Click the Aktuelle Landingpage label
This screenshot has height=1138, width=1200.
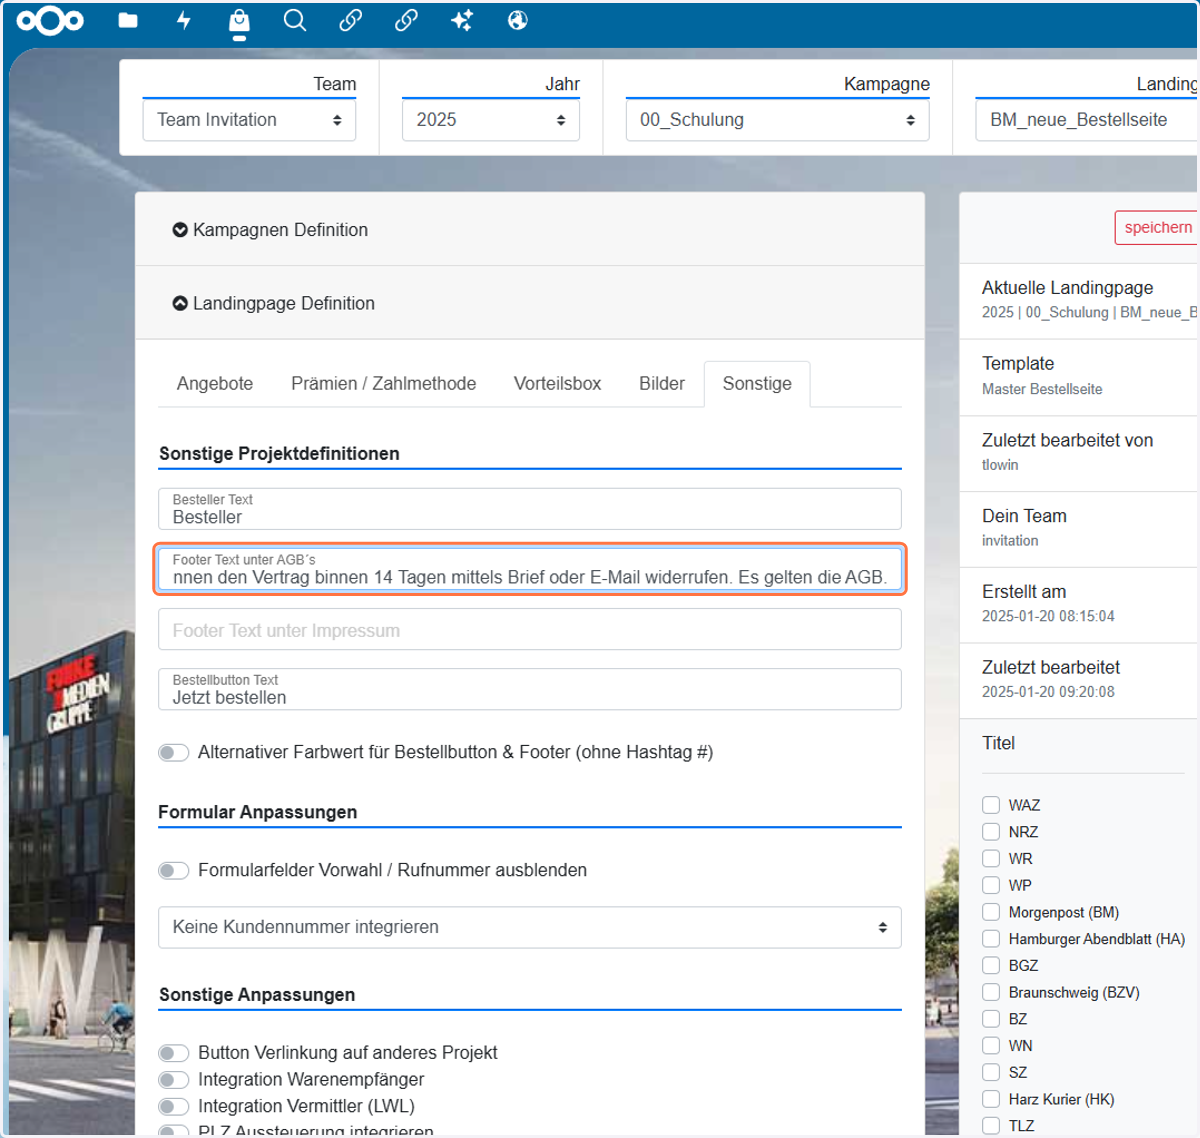coord(1067,288)
